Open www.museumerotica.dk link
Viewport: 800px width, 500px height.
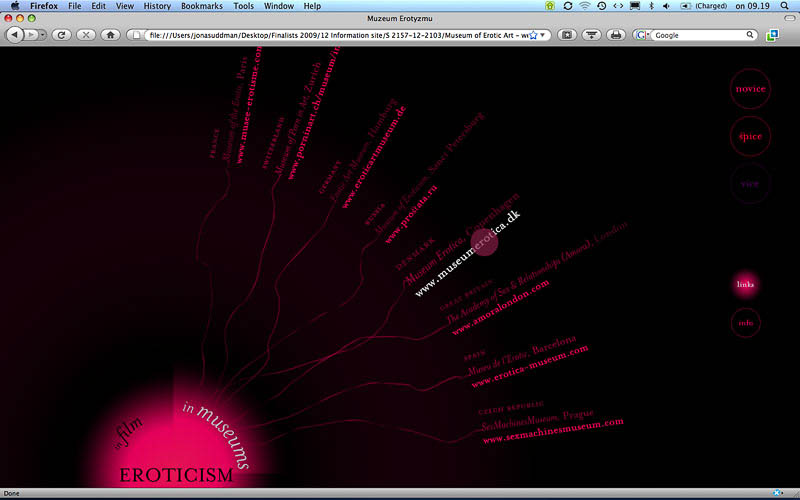tap(467, 253)
